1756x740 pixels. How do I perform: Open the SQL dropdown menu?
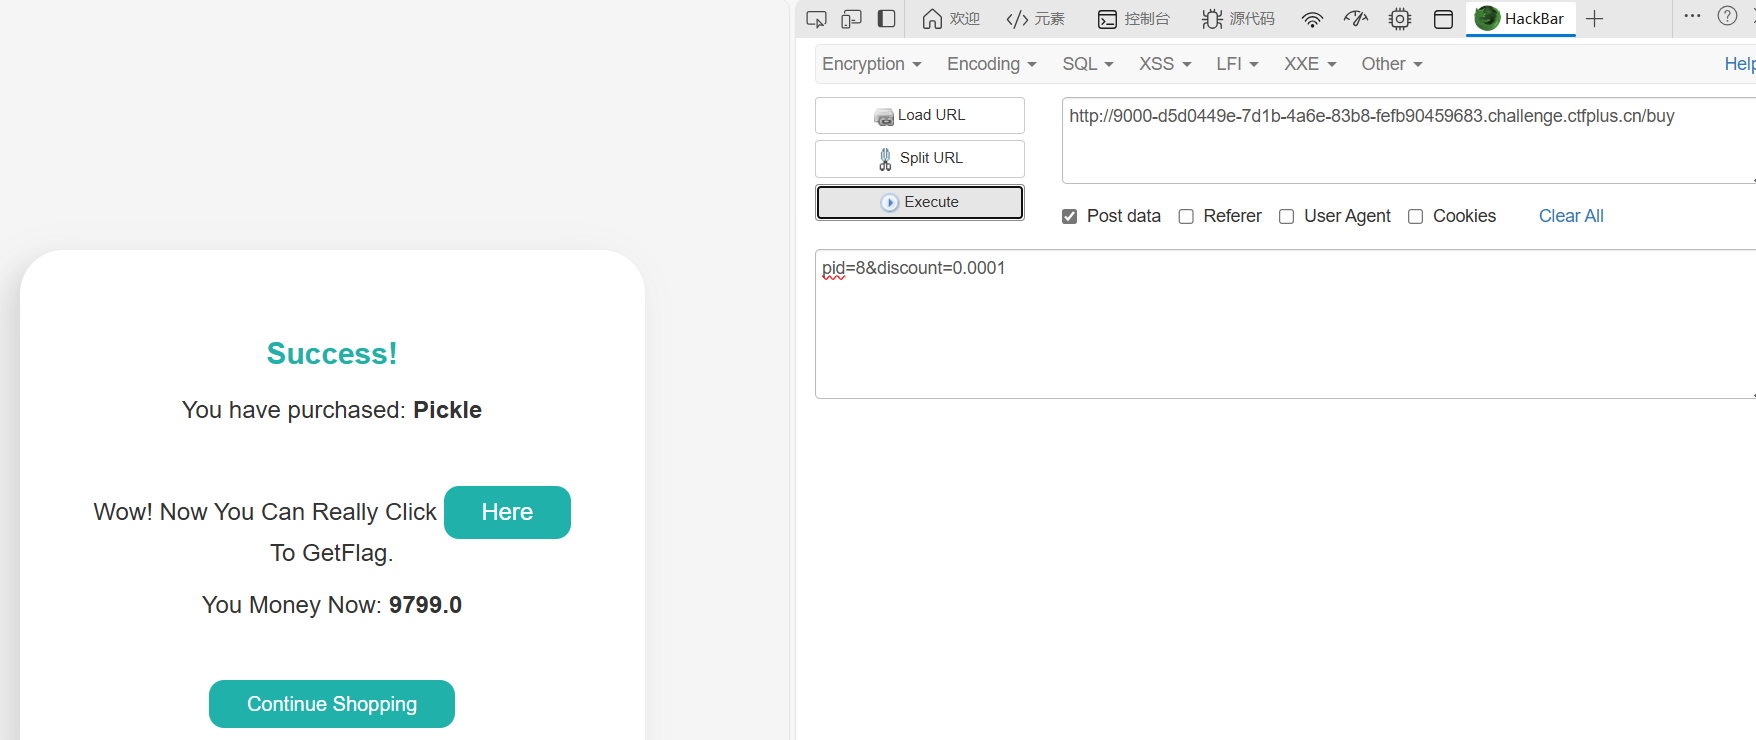[1087, 64]
